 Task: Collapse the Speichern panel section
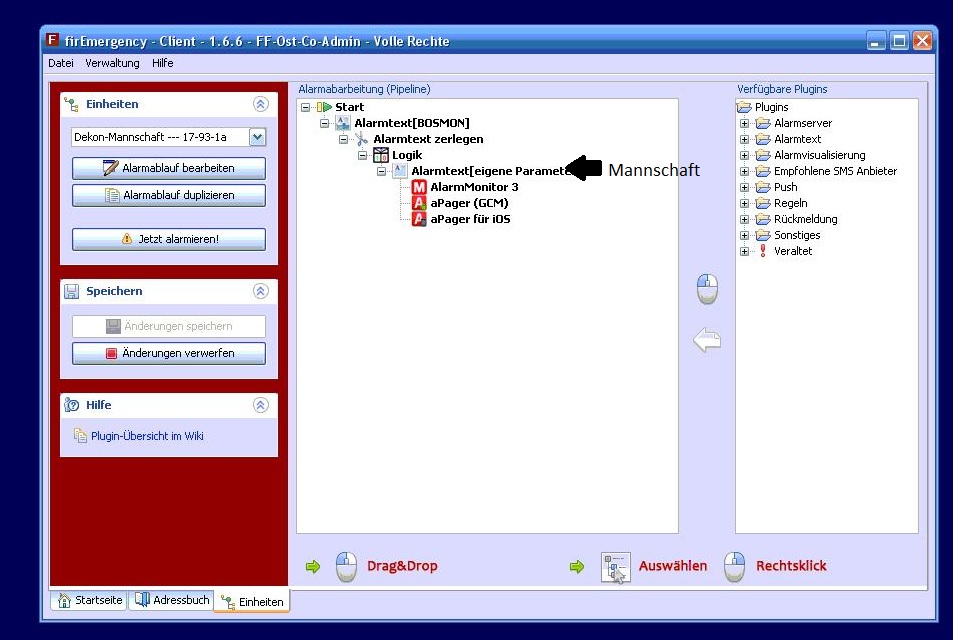[261, 291]
